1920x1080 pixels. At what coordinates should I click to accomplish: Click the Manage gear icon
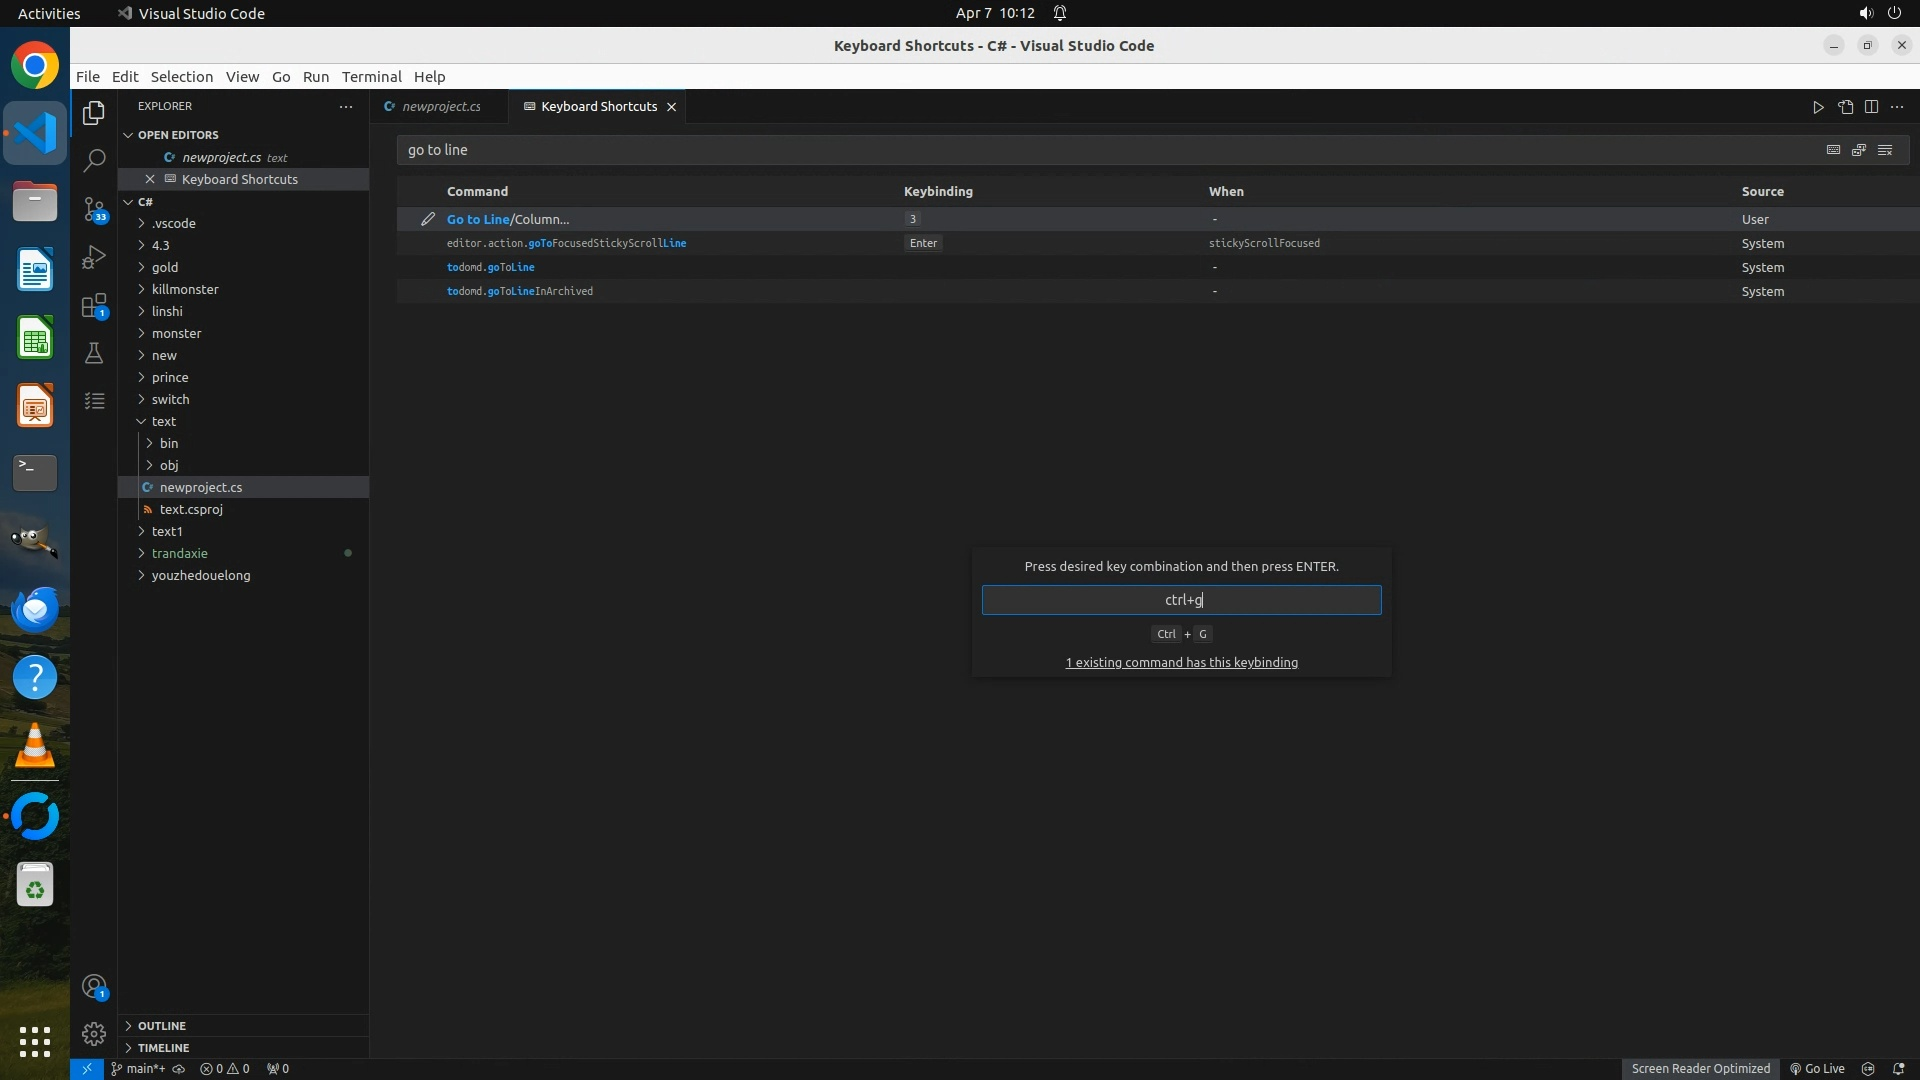click(x=94, y=1033)
